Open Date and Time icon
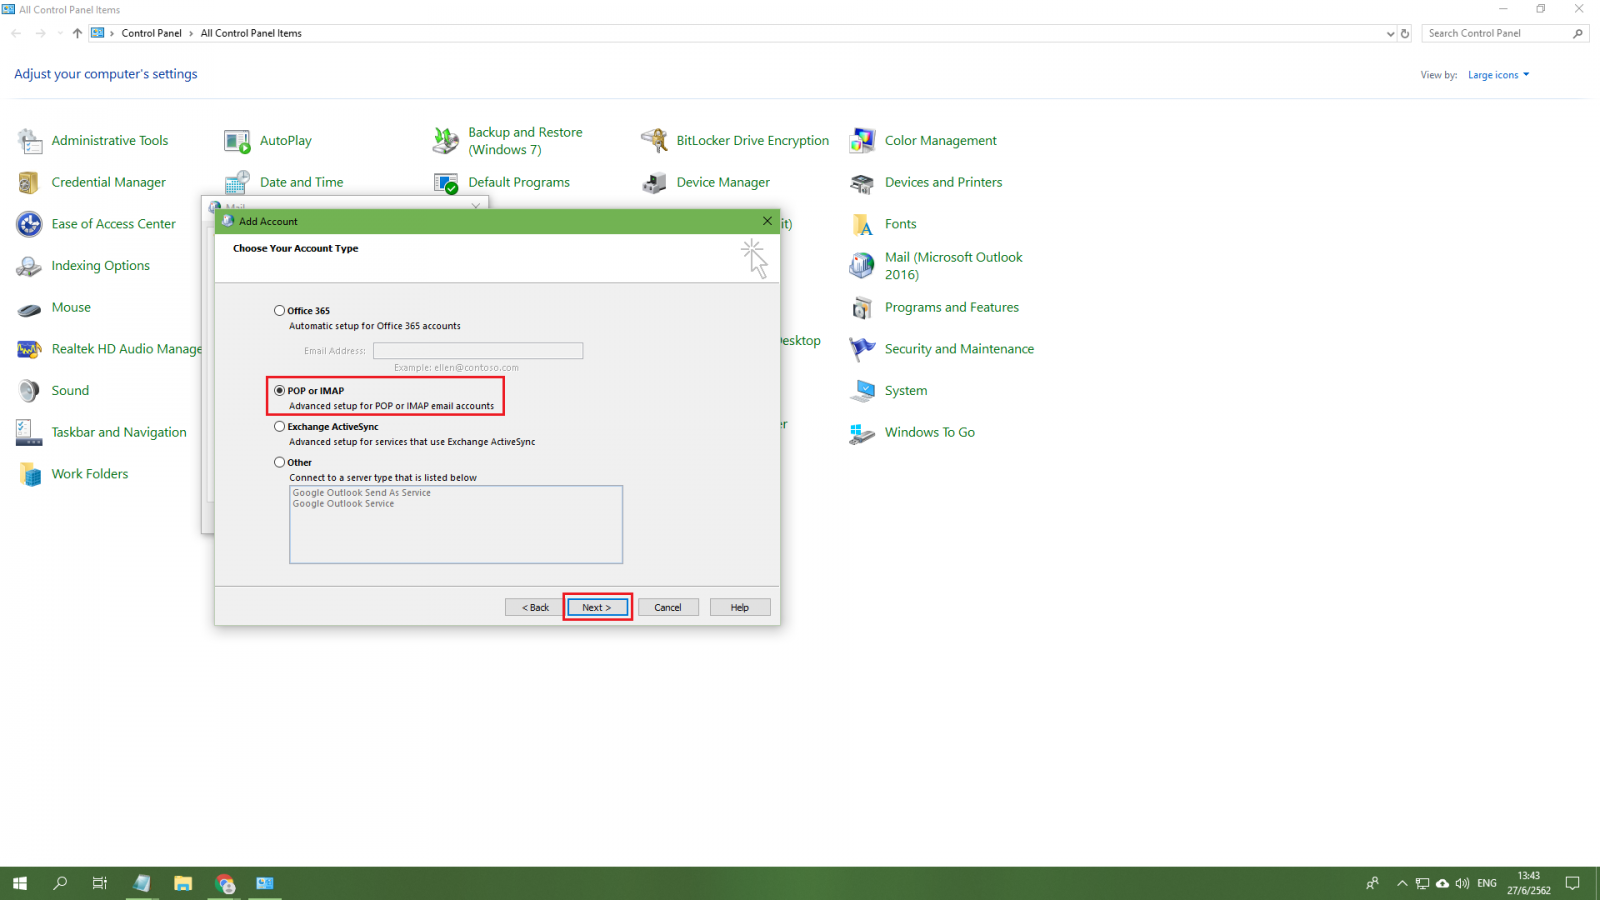1600x900 pixels. (x=237, y=183)
